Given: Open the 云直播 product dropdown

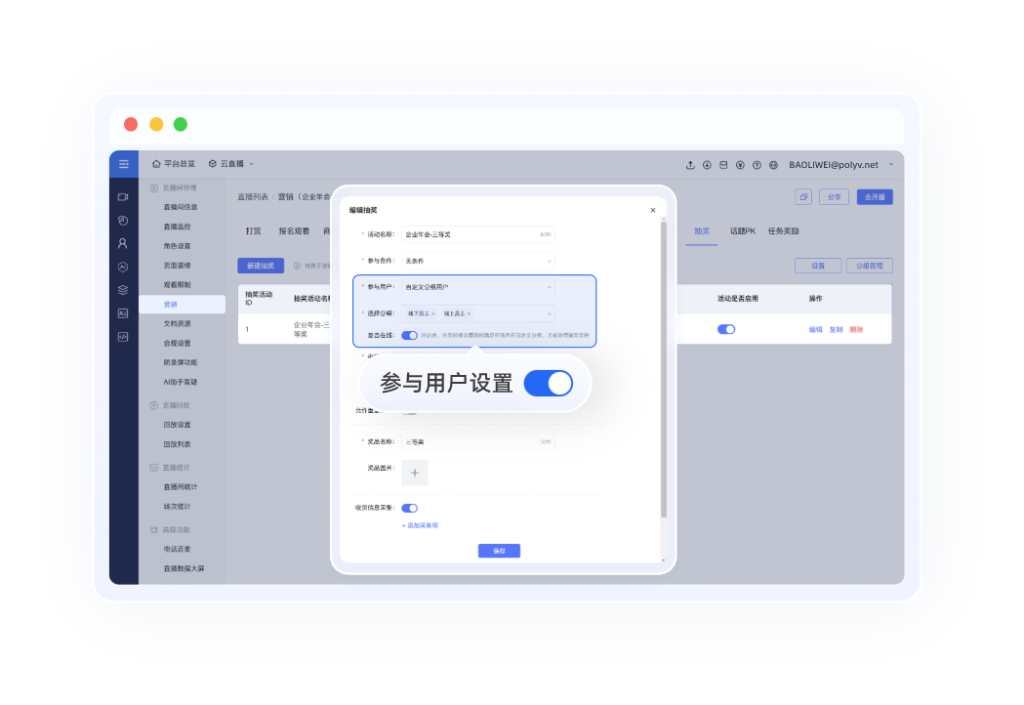Looking at the screenshot, I should click(x=231, y=164).
